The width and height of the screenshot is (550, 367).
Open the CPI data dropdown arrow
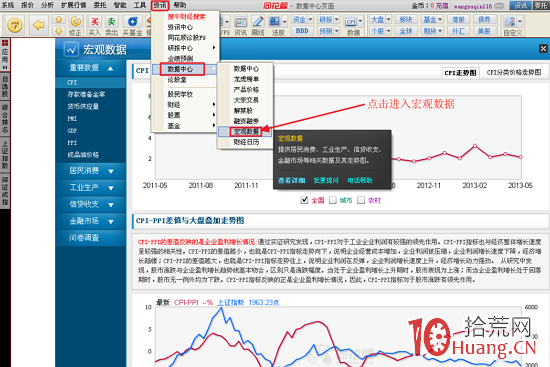(361, 21)
